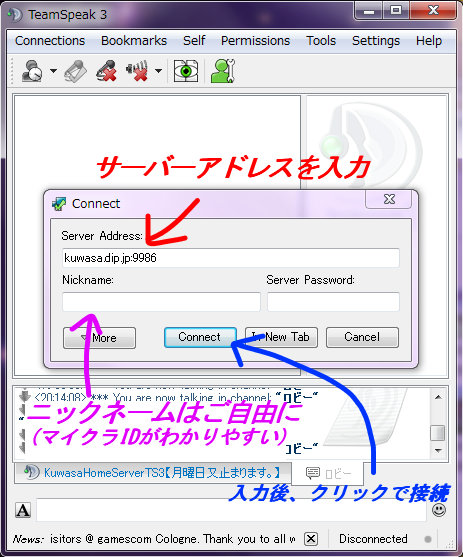Open the Permissions menu
Viewport: 463px width, 557px height.
255,41
